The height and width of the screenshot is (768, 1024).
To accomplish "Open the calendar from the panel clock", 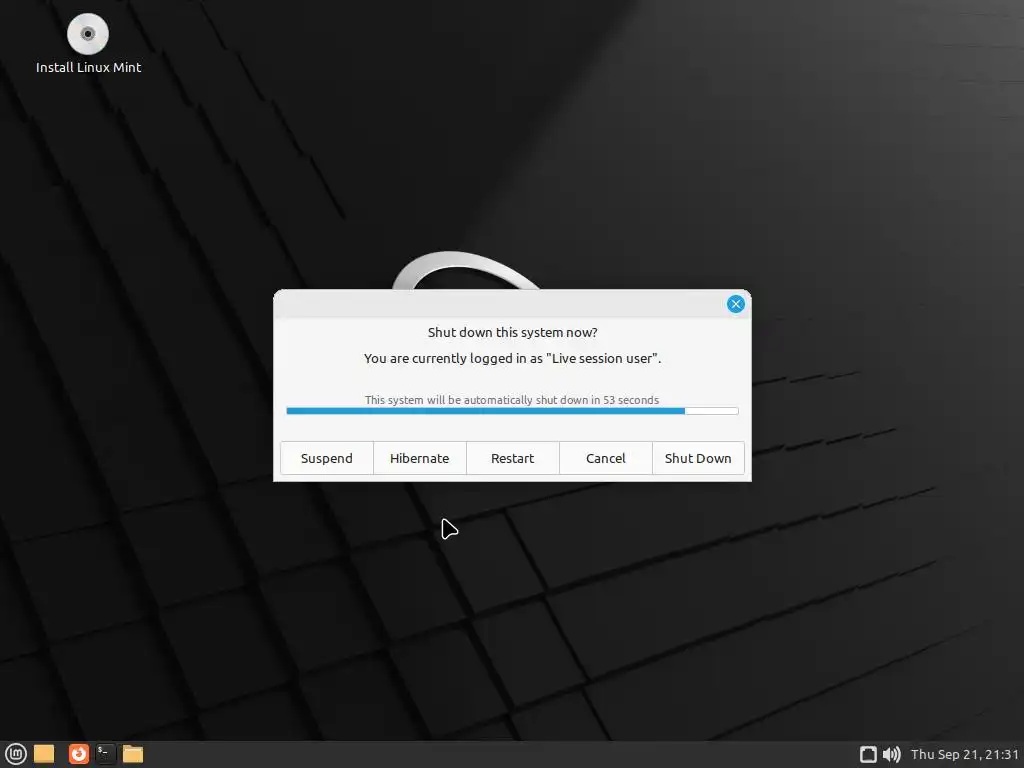I will (965, 754).
